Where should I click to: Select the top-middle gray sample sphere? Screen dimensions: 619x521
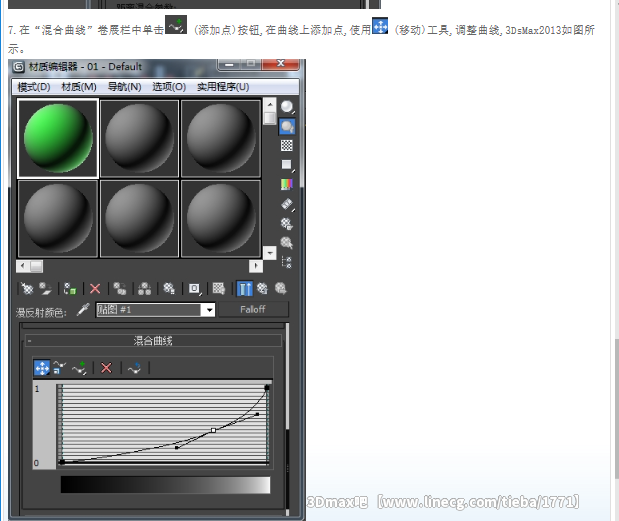139,139
